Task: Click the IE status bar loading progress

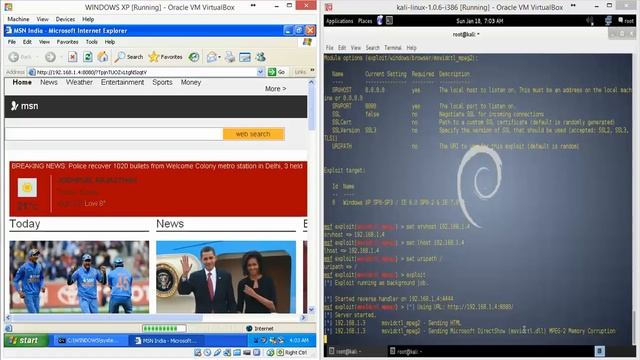Action: pos(164,329)
